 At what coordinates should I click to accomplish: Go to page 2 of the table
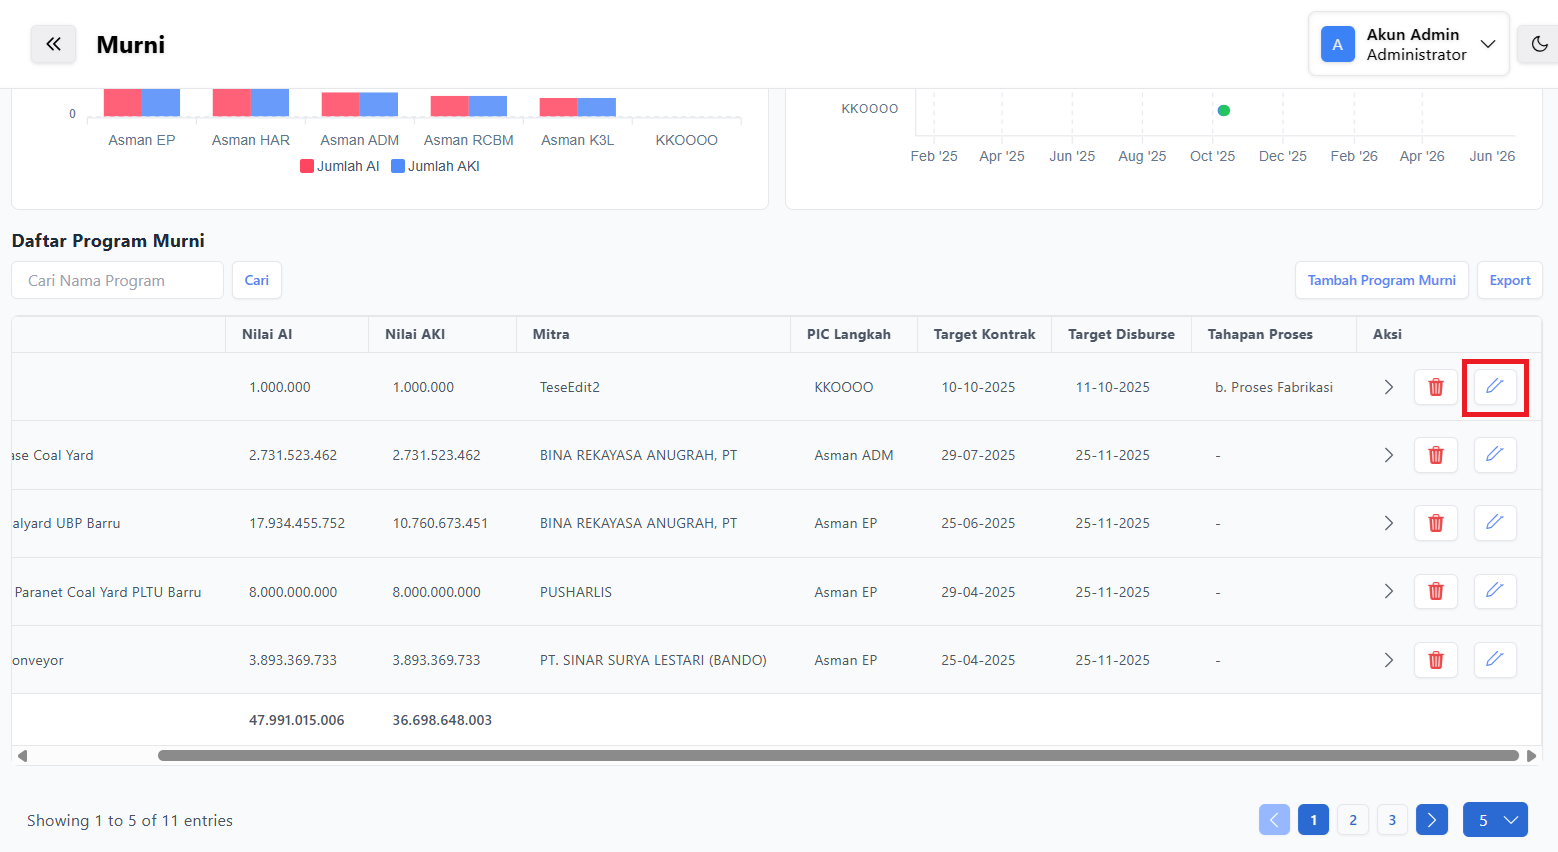(x=1352, y=820)
